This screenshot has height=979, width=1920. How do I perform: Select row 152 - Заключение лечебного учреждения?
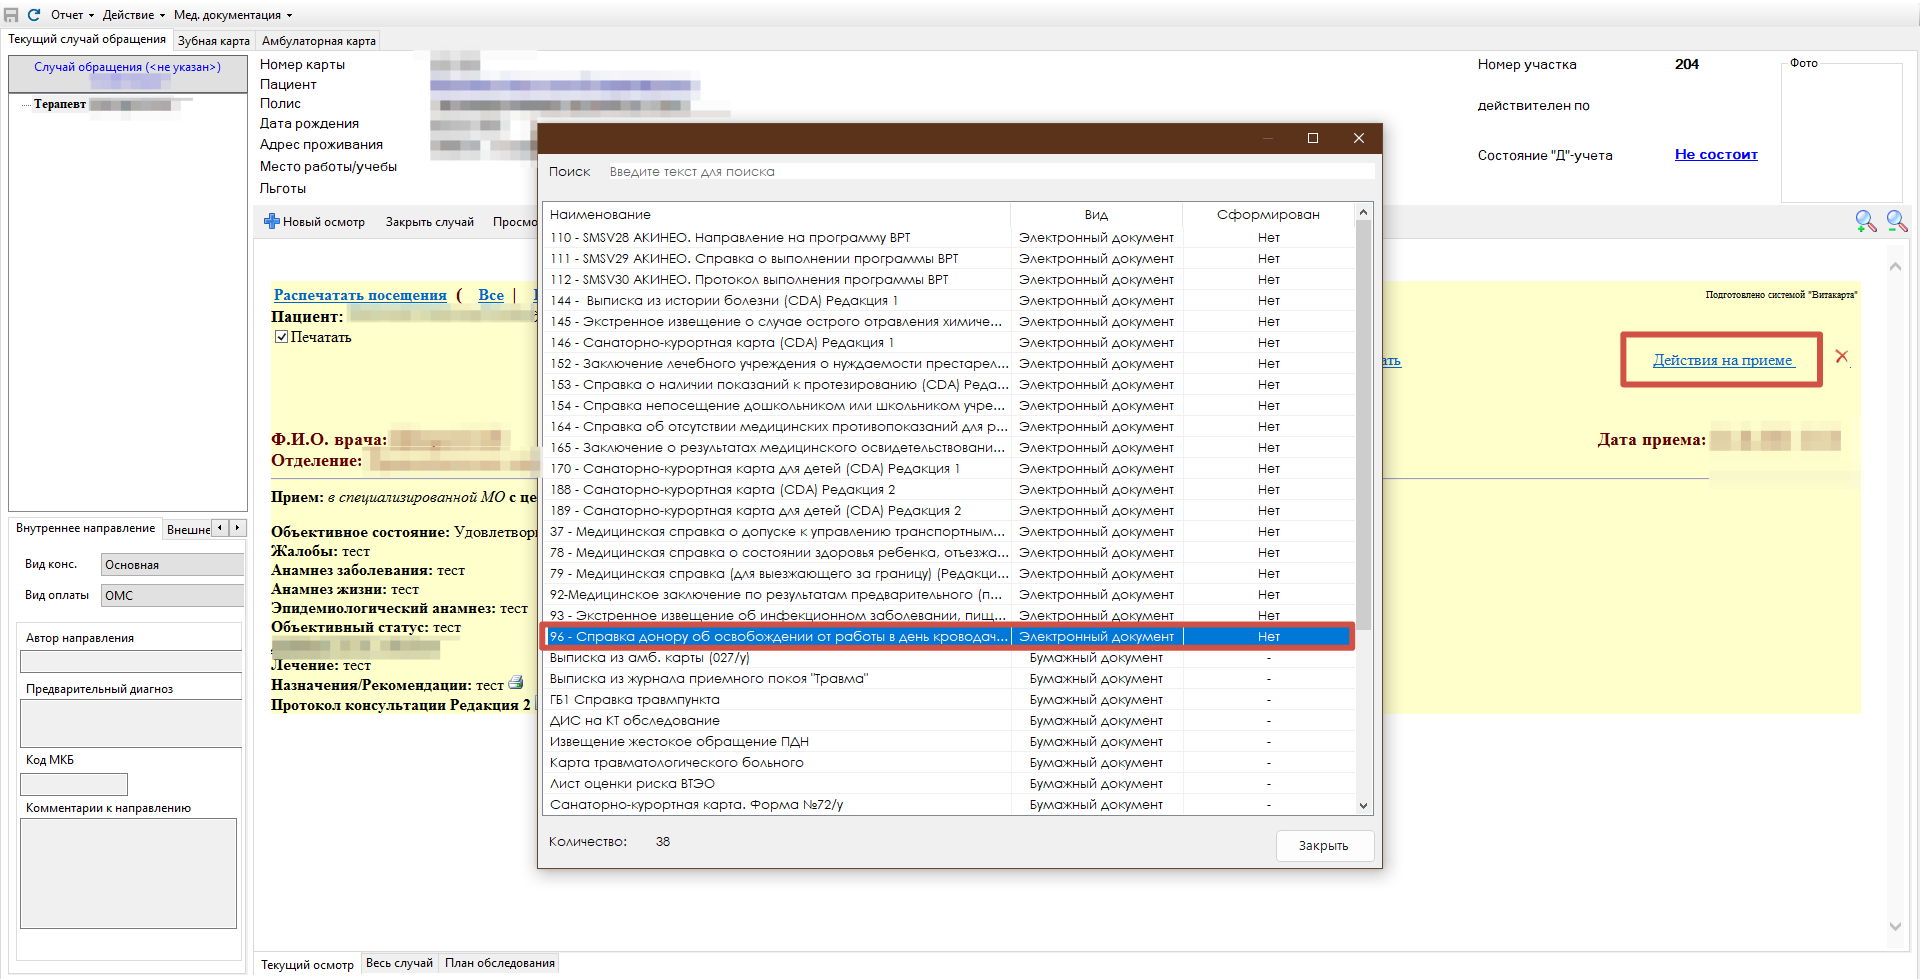click(x=948, y=363)
